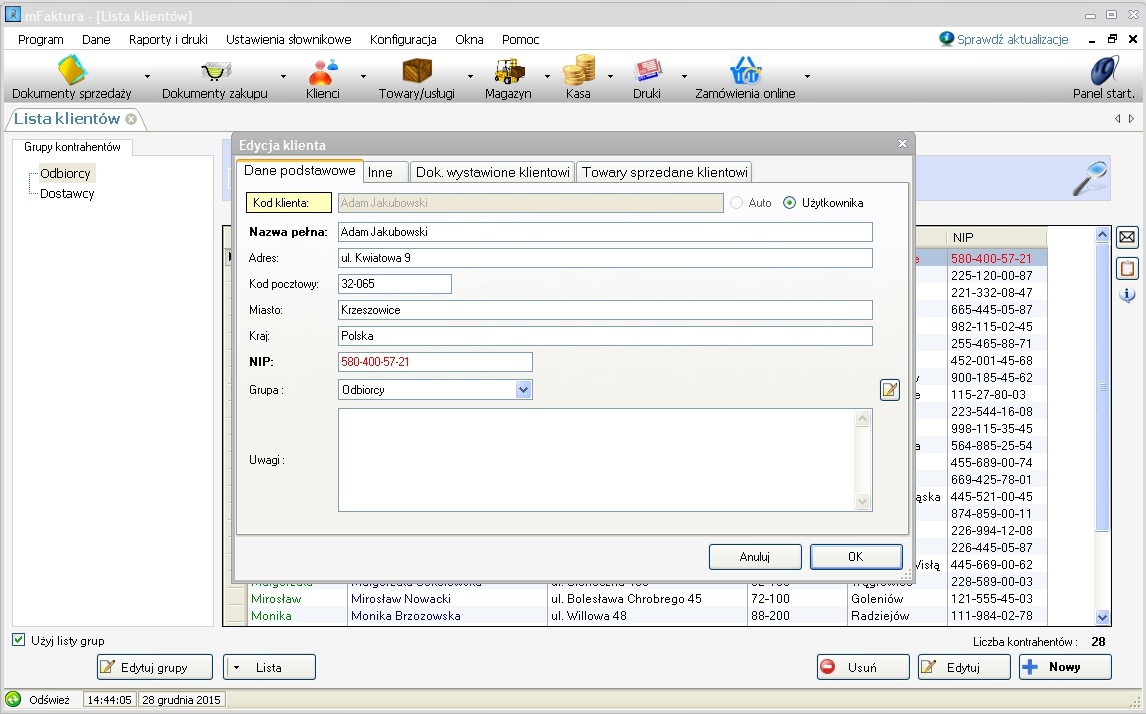Expand the Grupa dropdown list
The height and width of the screenshot is (714, 1146).
[x=523, y=390]
